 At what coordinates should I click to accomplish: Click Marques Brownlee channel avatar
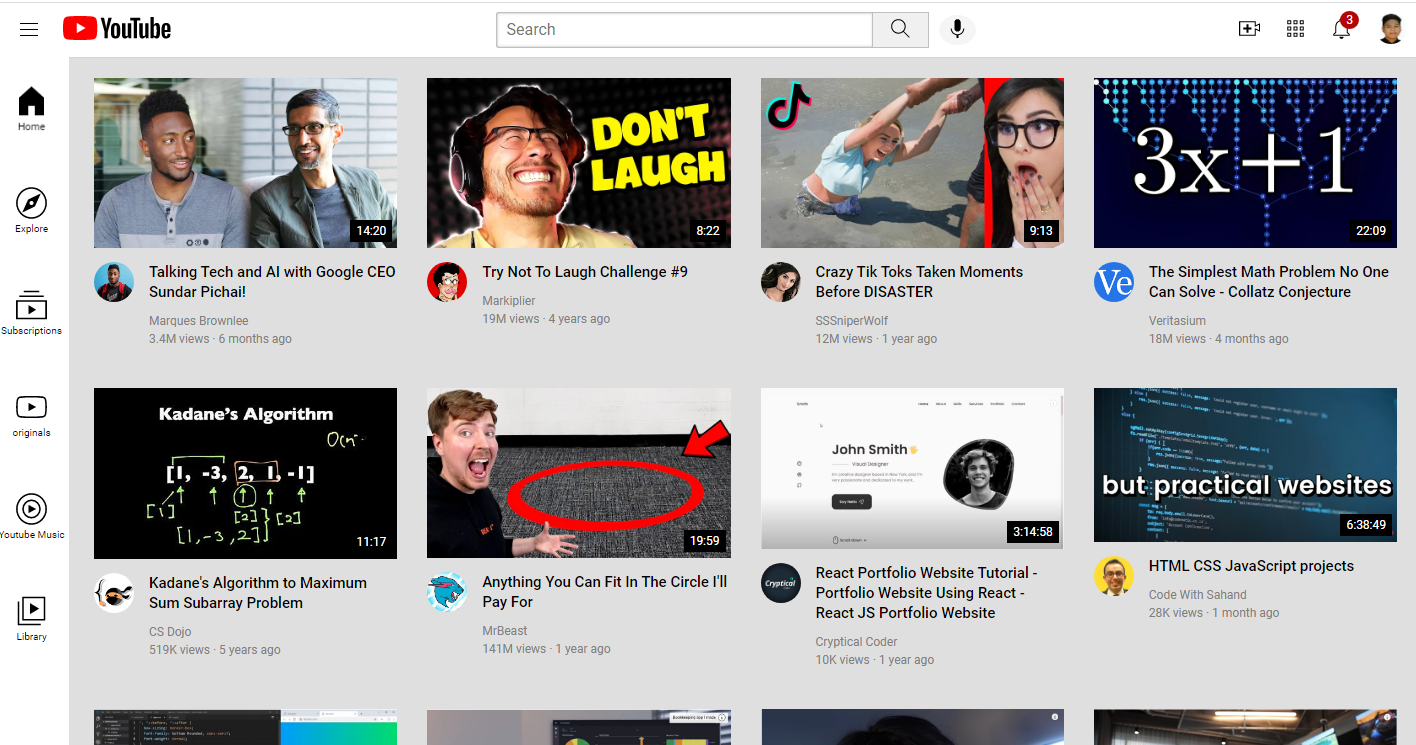[114, 282]
